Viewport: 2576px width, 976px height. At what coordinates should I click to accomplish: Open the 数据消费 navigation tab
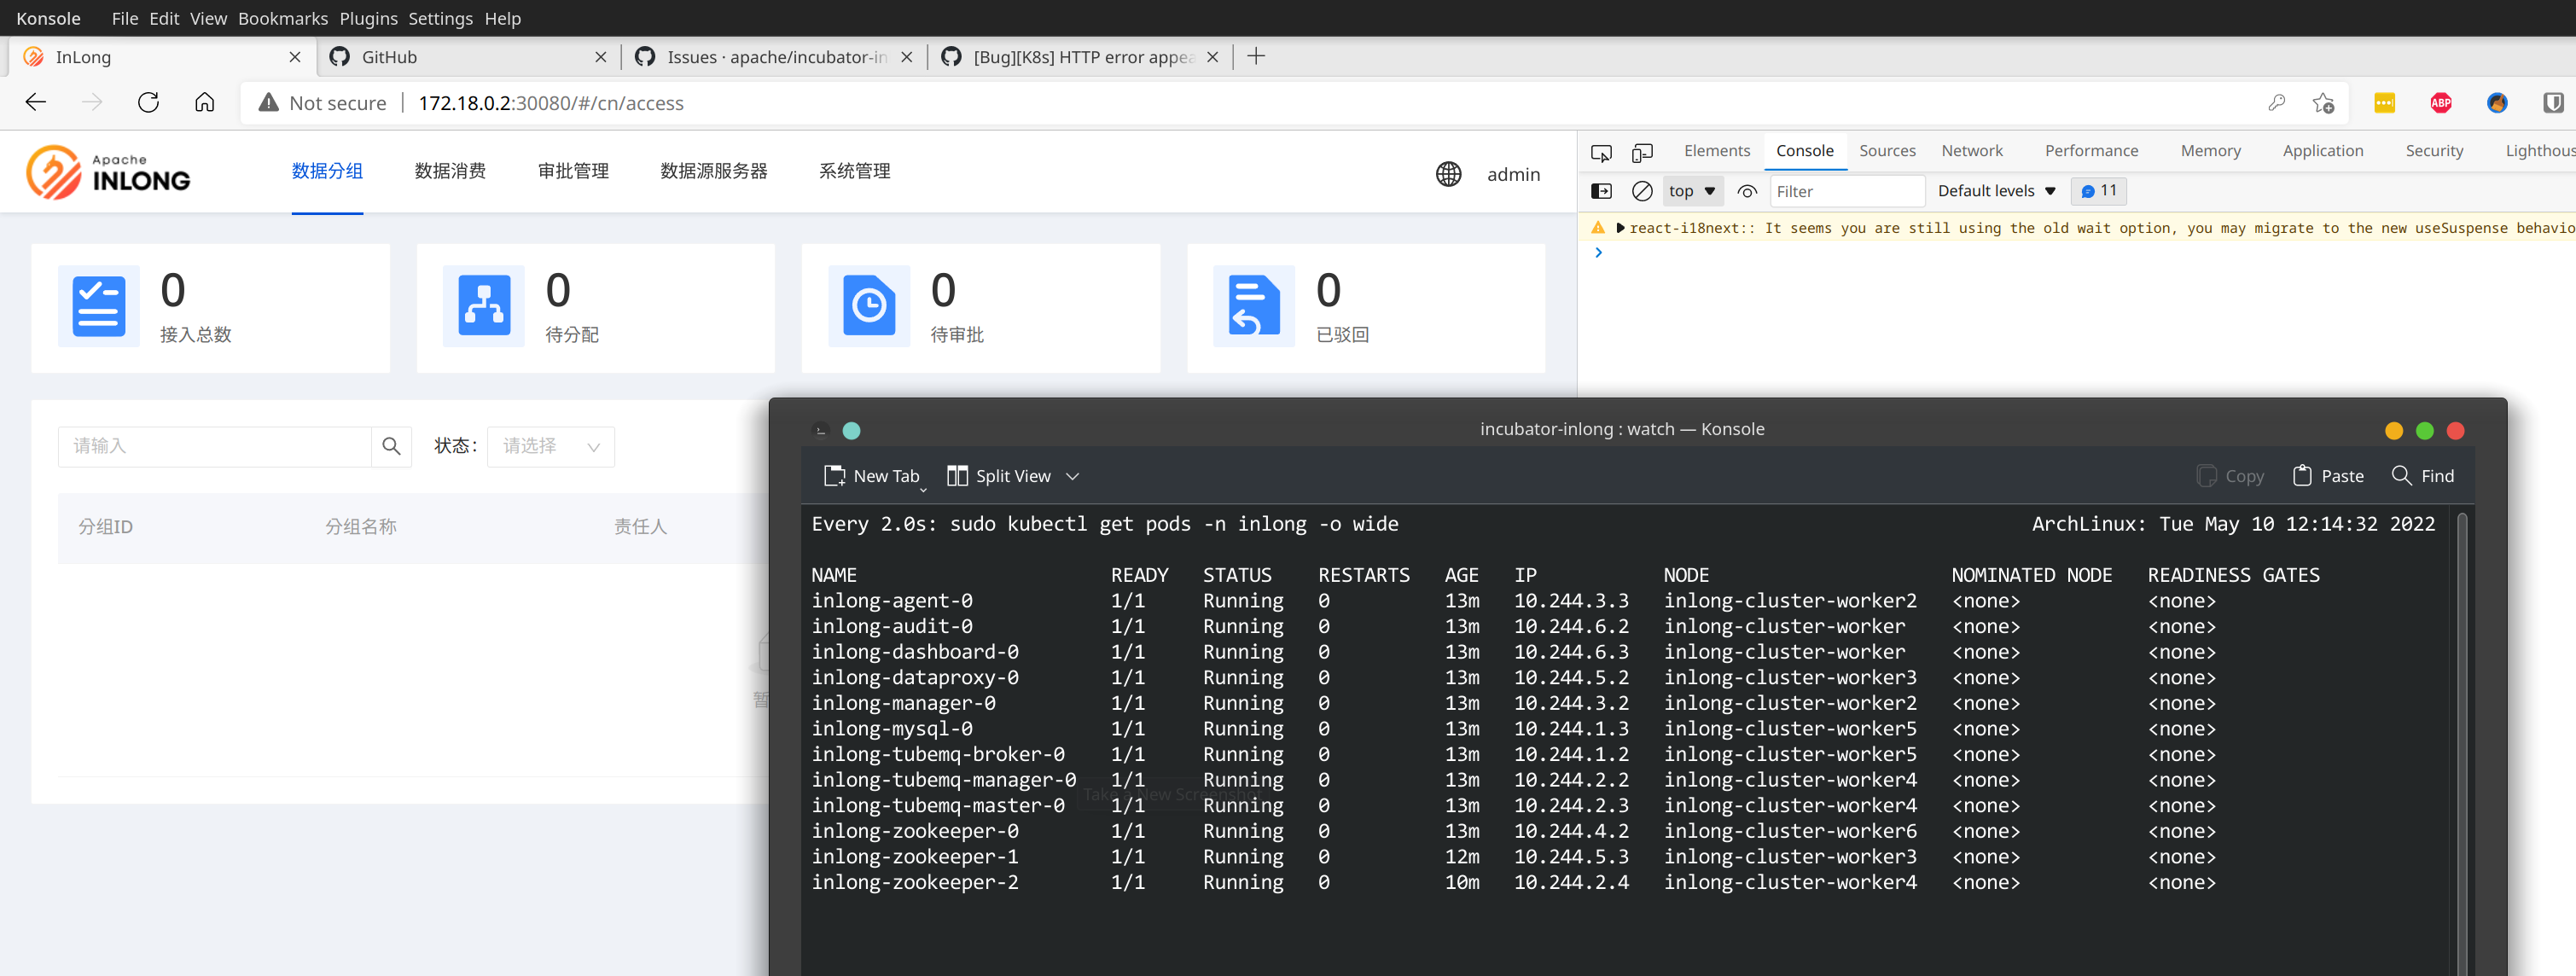[x=450, y=171]
